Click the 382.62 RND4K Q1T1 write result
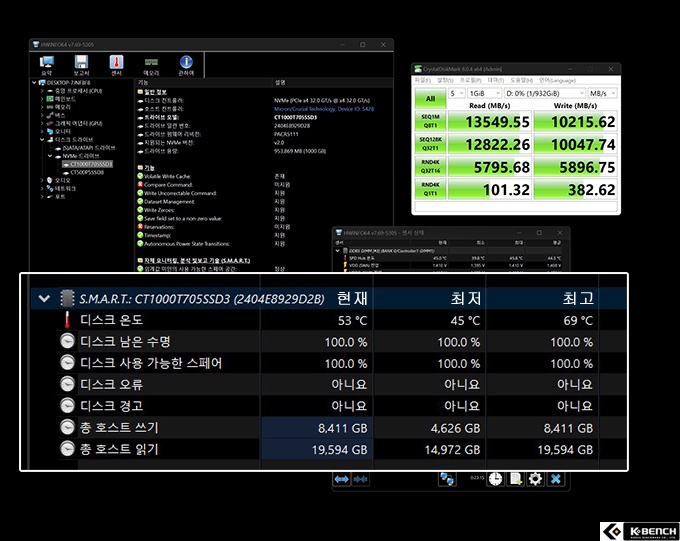The height and width of the screenshot is (541, 680). (x=575, y=189)
